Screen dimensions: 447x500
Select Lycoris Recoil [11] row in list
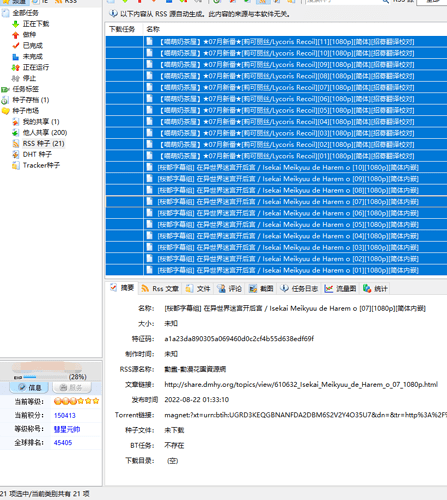[276, 42]
